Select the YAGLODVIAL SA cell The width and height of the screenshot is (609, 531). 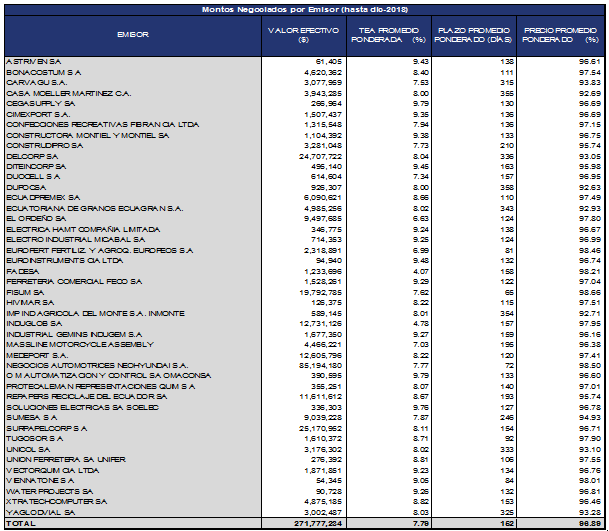(40, 513)
